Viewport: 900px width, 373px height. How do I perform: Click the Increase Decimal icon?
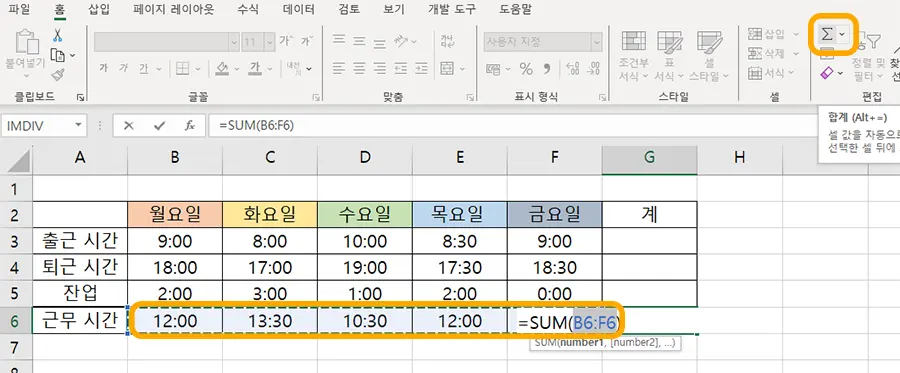coord(572,69)
